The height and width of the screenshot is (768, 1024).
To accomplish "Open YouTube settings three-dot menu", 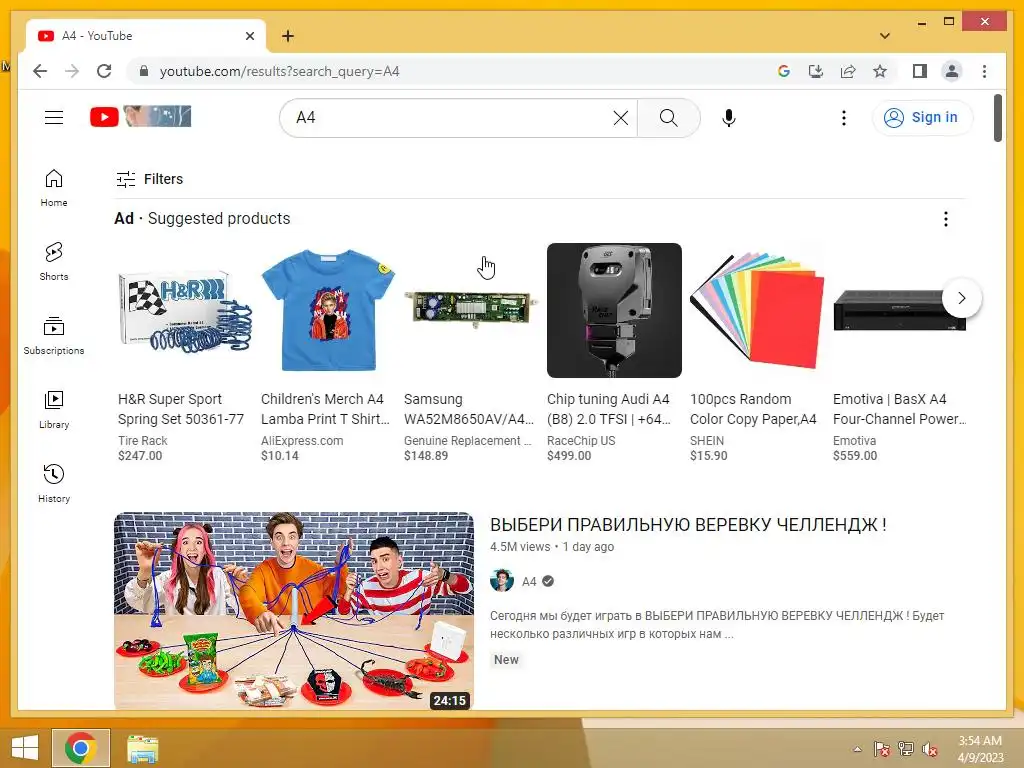I will coord(844,118).
